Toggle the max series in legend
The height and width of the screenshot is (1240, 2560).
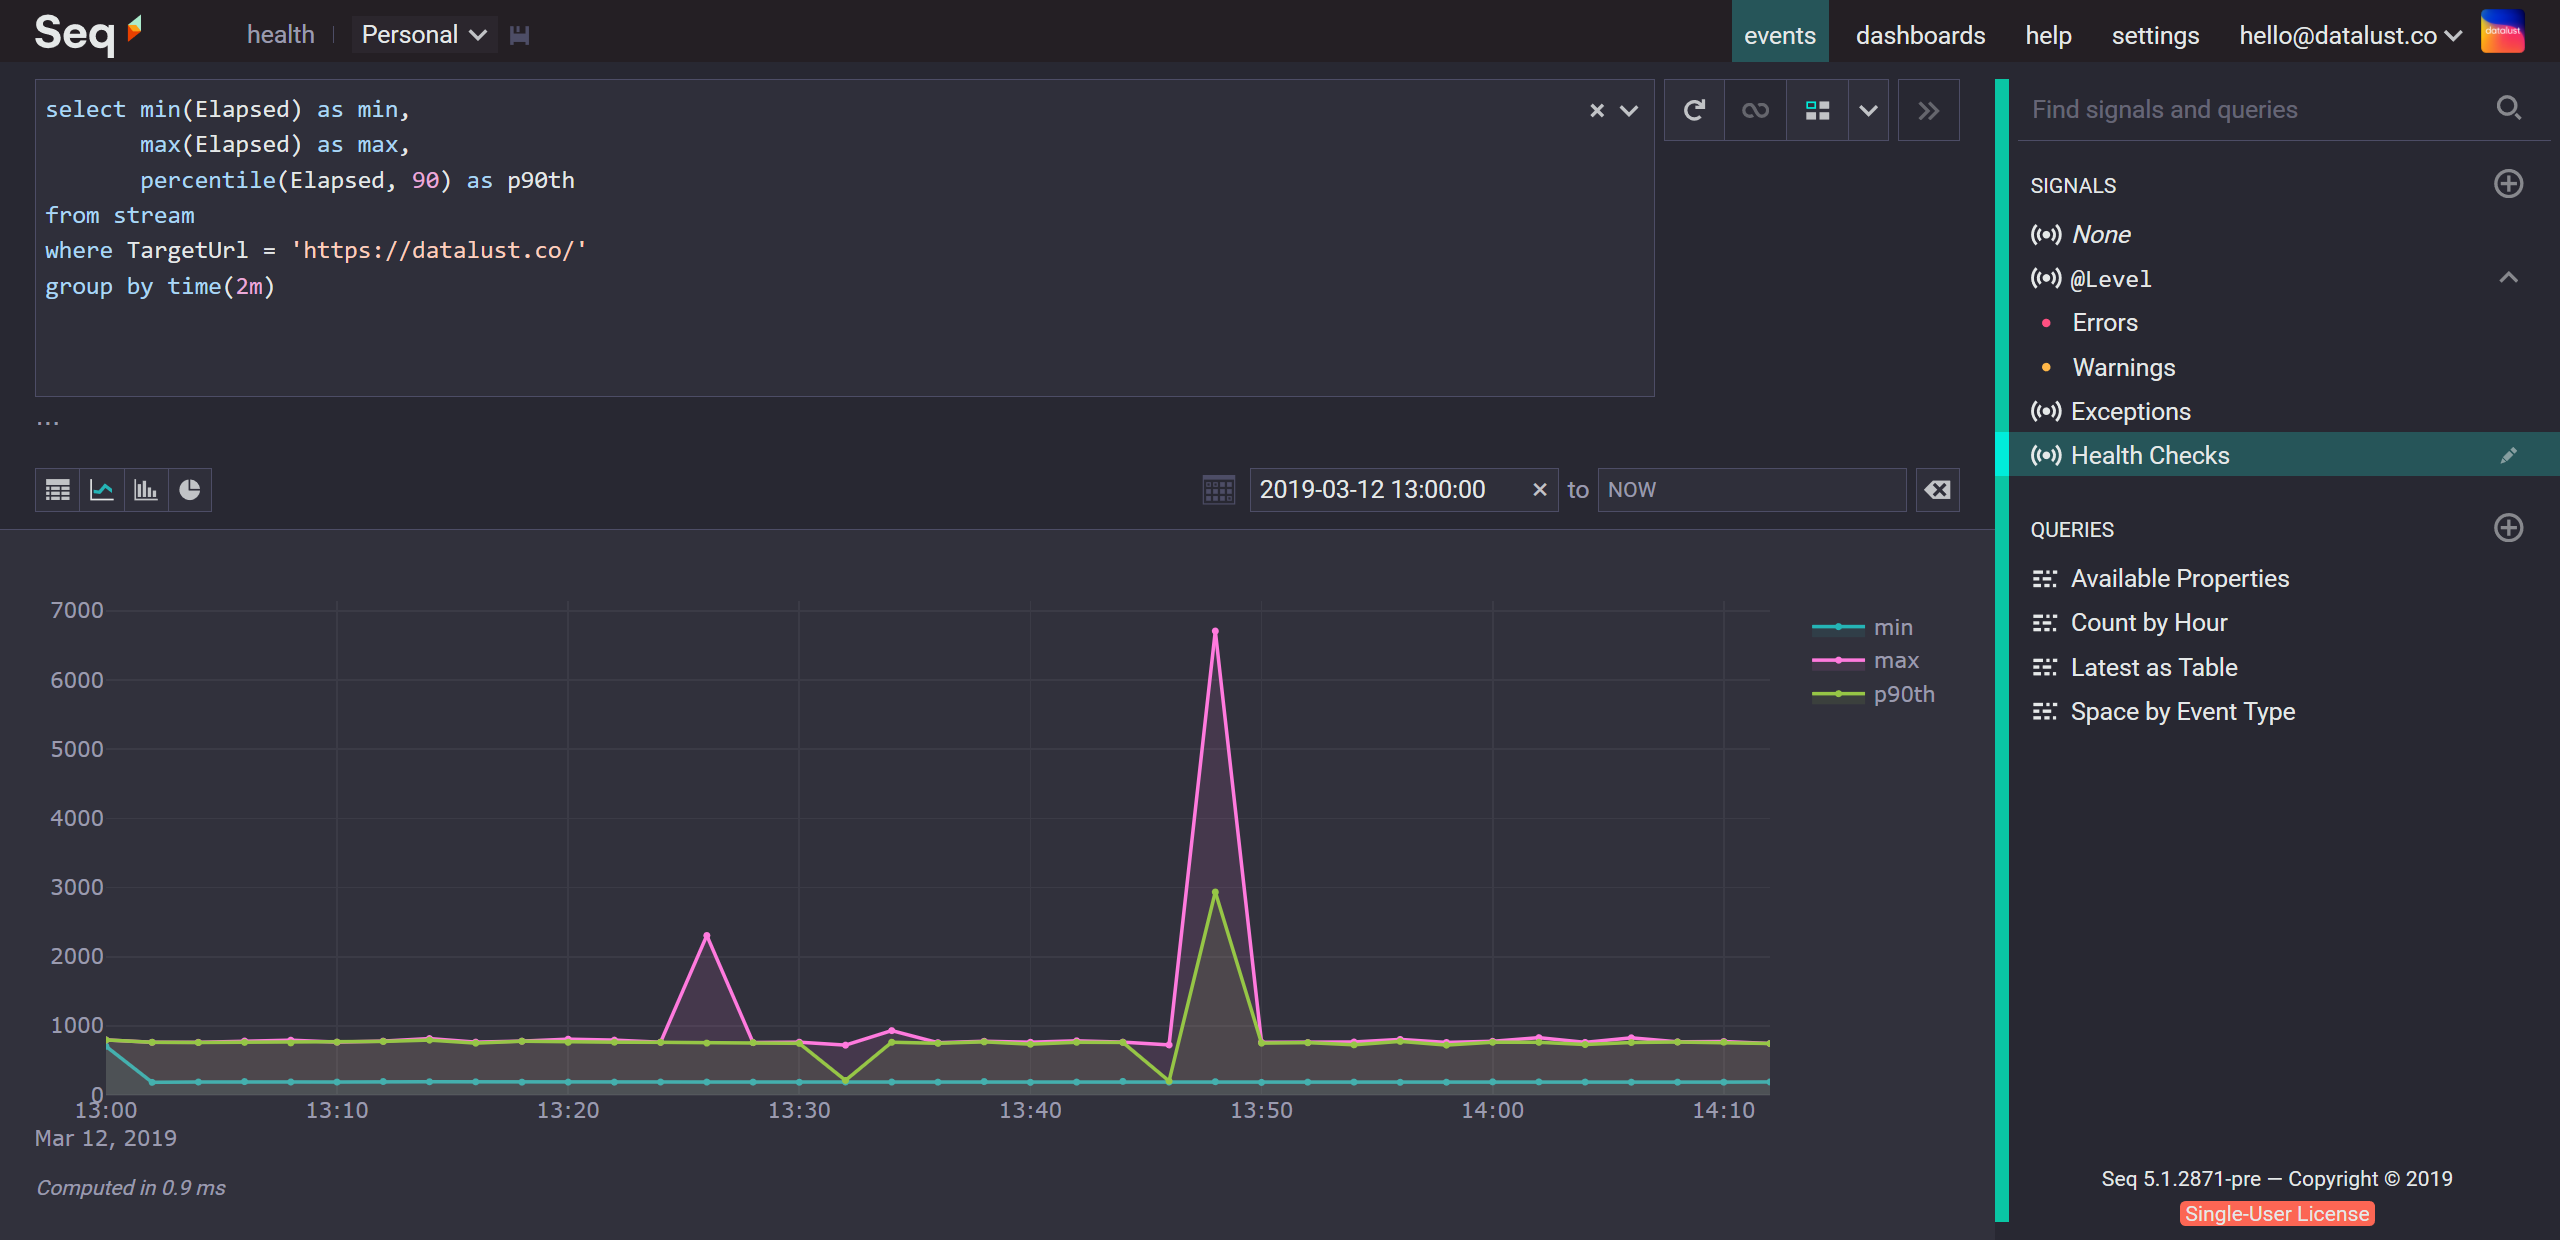[1865, 660]
